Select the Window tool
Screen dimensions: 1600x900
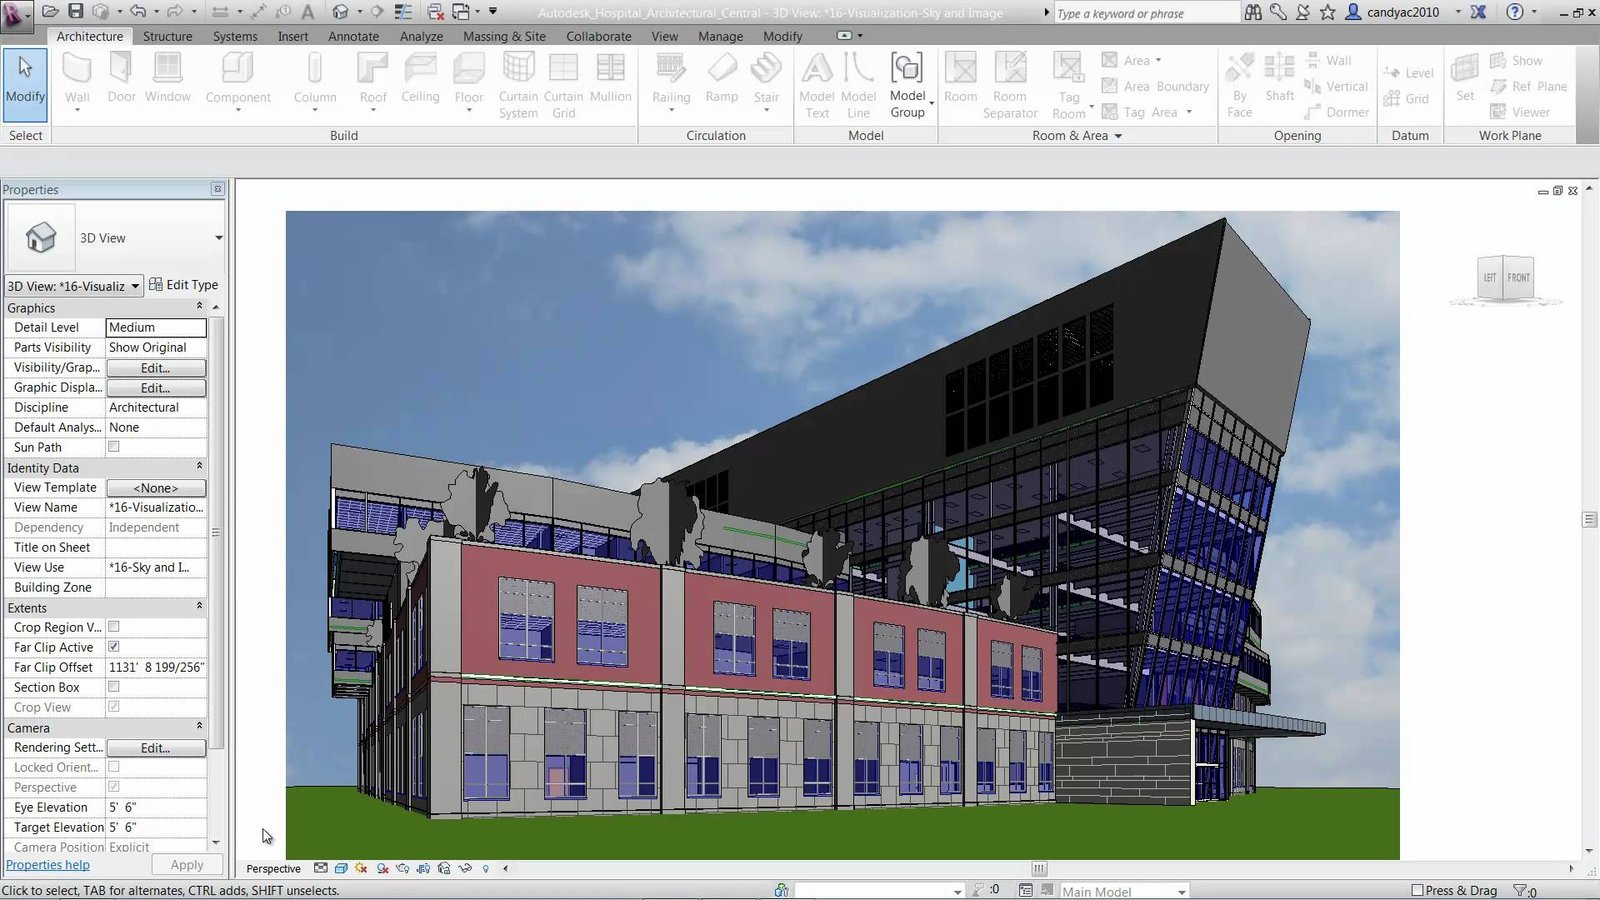(x=167, y=78)
